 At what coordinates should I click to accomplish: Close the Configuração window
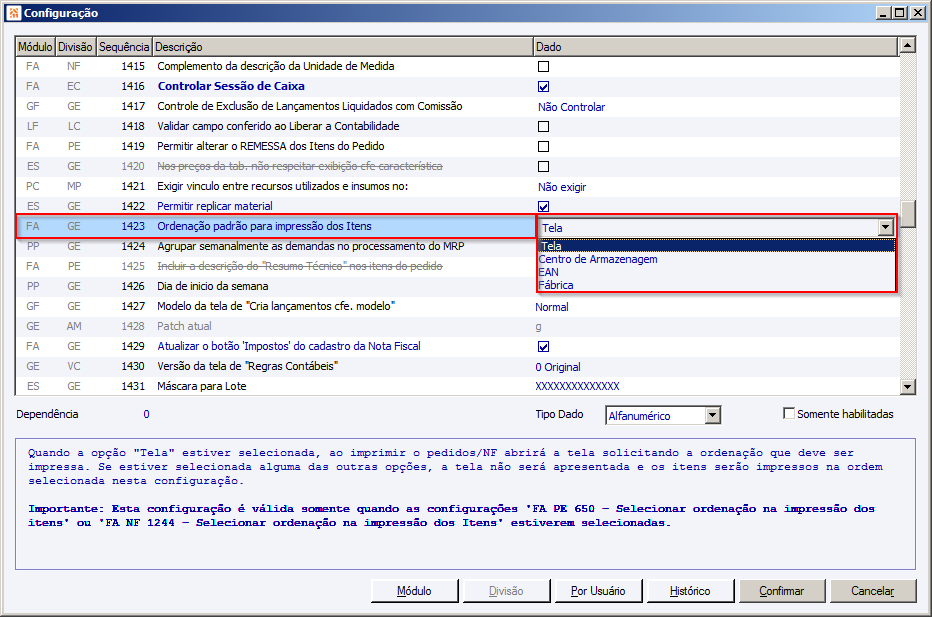[918, 12]
